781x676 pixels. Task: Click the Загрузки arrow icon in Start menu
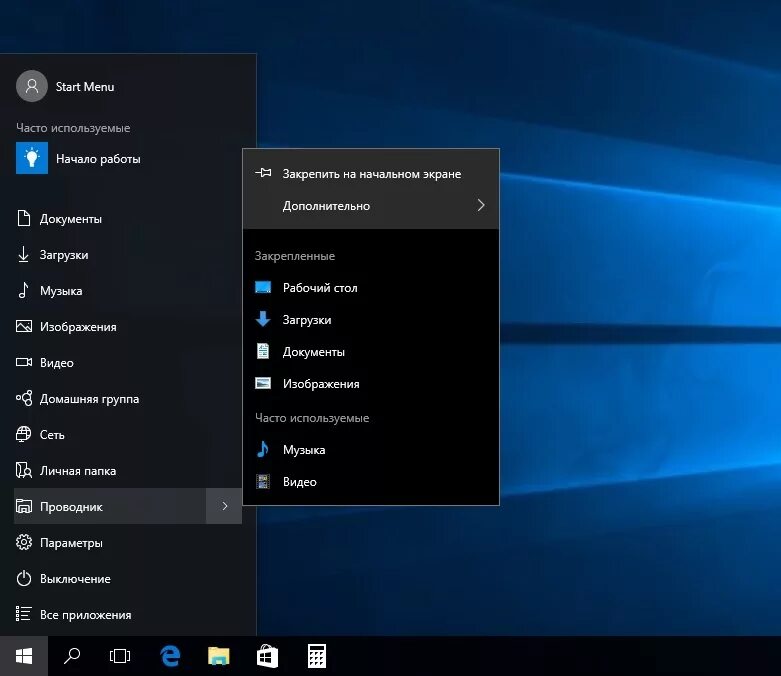pos(23,254)
